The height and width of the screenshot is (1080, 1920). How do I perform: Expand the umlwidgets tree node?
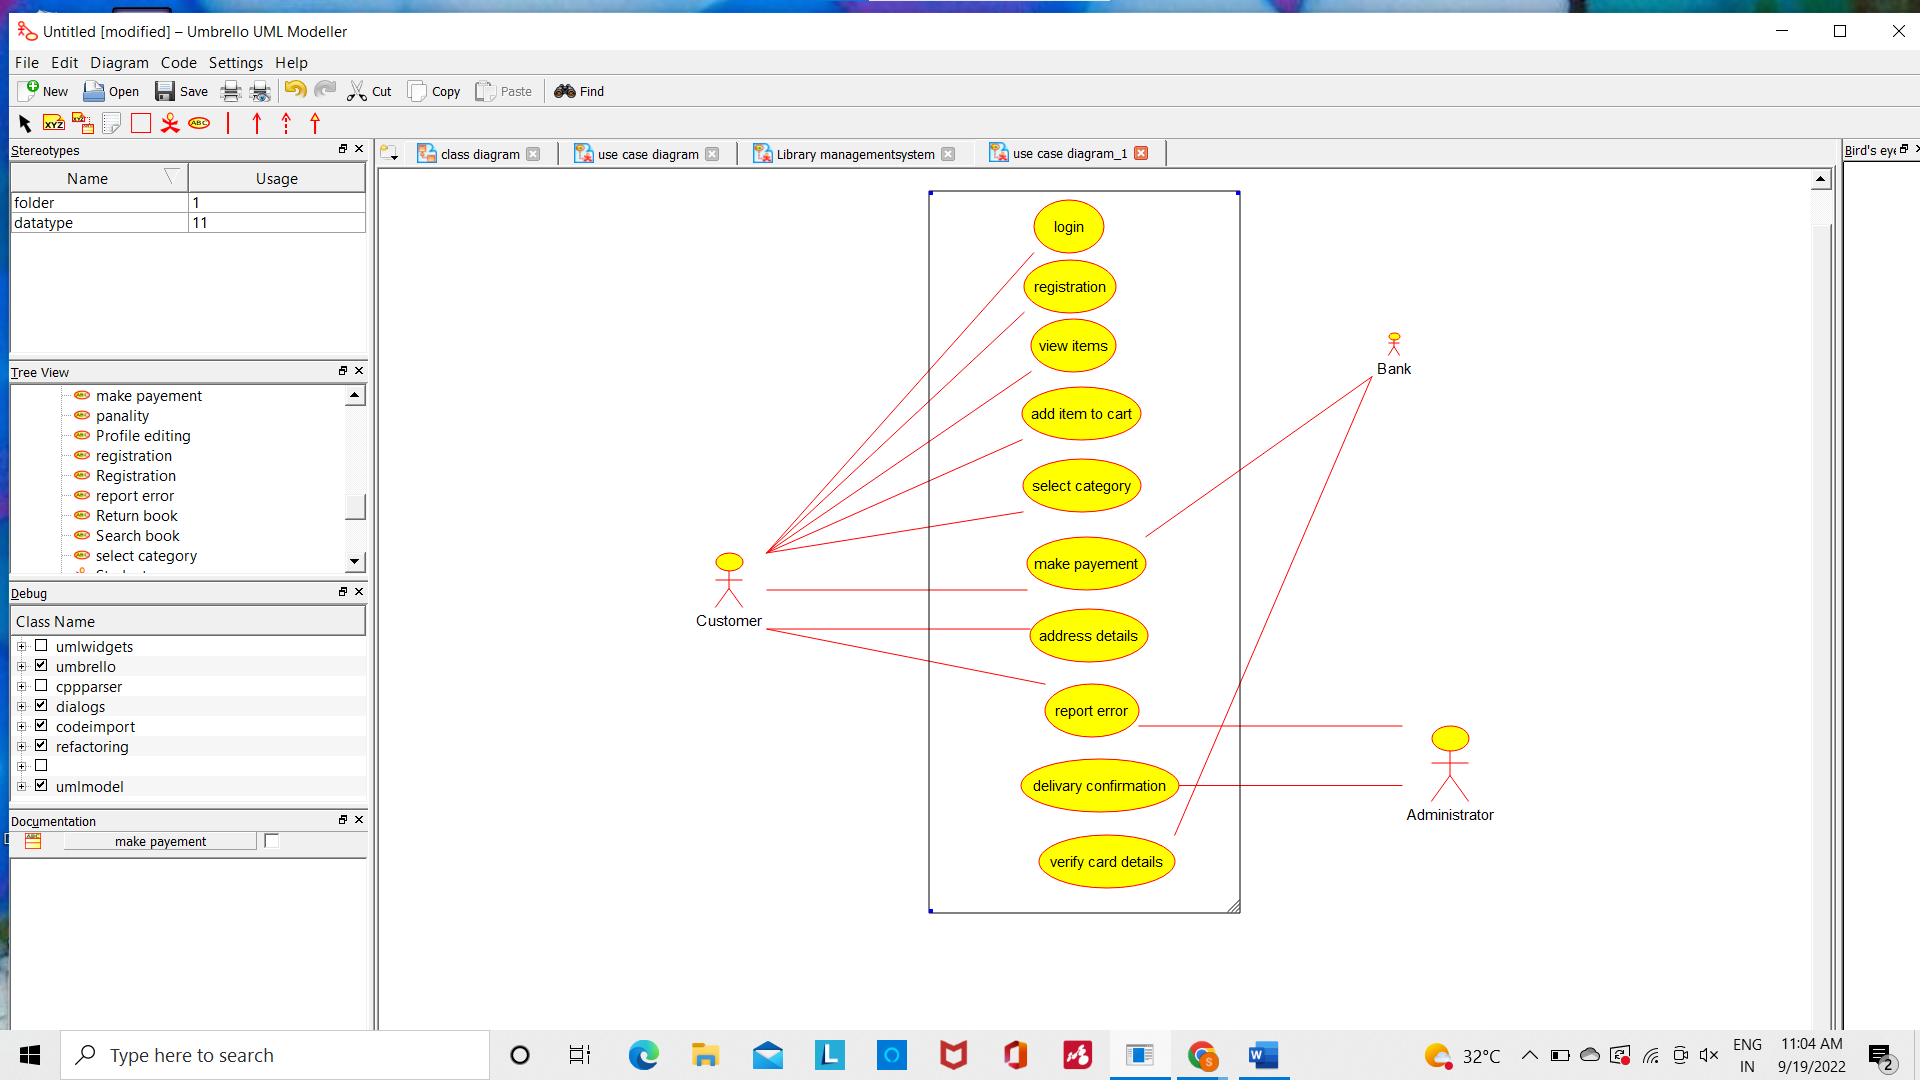(x=21, y=647)
